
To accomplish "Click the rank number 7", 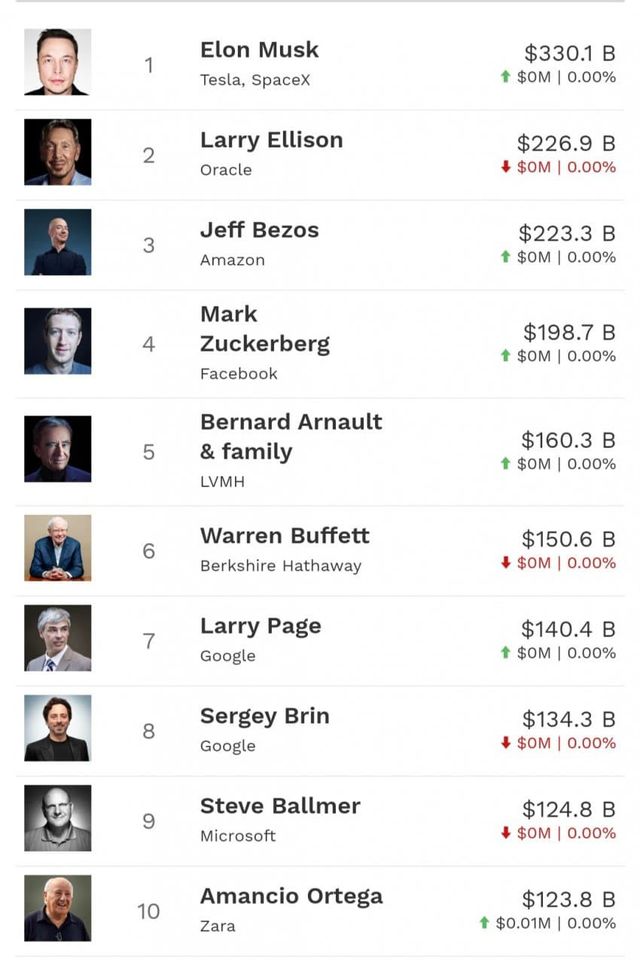I will pos(149,641).
